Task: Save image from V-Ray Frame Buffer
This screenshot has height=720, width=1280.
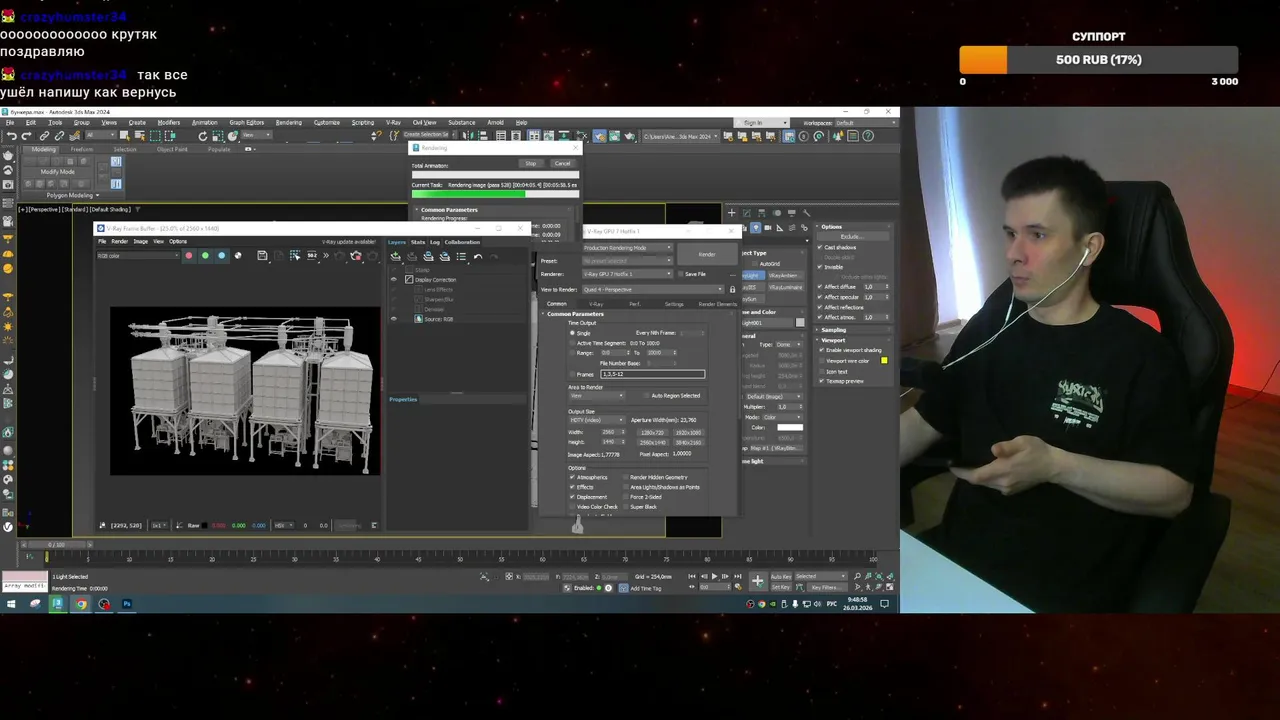Action: tap(262, 256)
